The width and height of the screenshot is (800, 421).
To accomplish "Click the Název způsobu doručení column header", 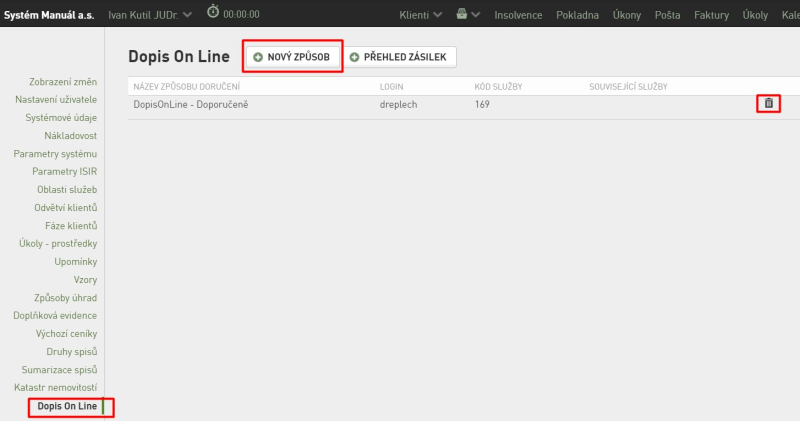I will (187, 87).
